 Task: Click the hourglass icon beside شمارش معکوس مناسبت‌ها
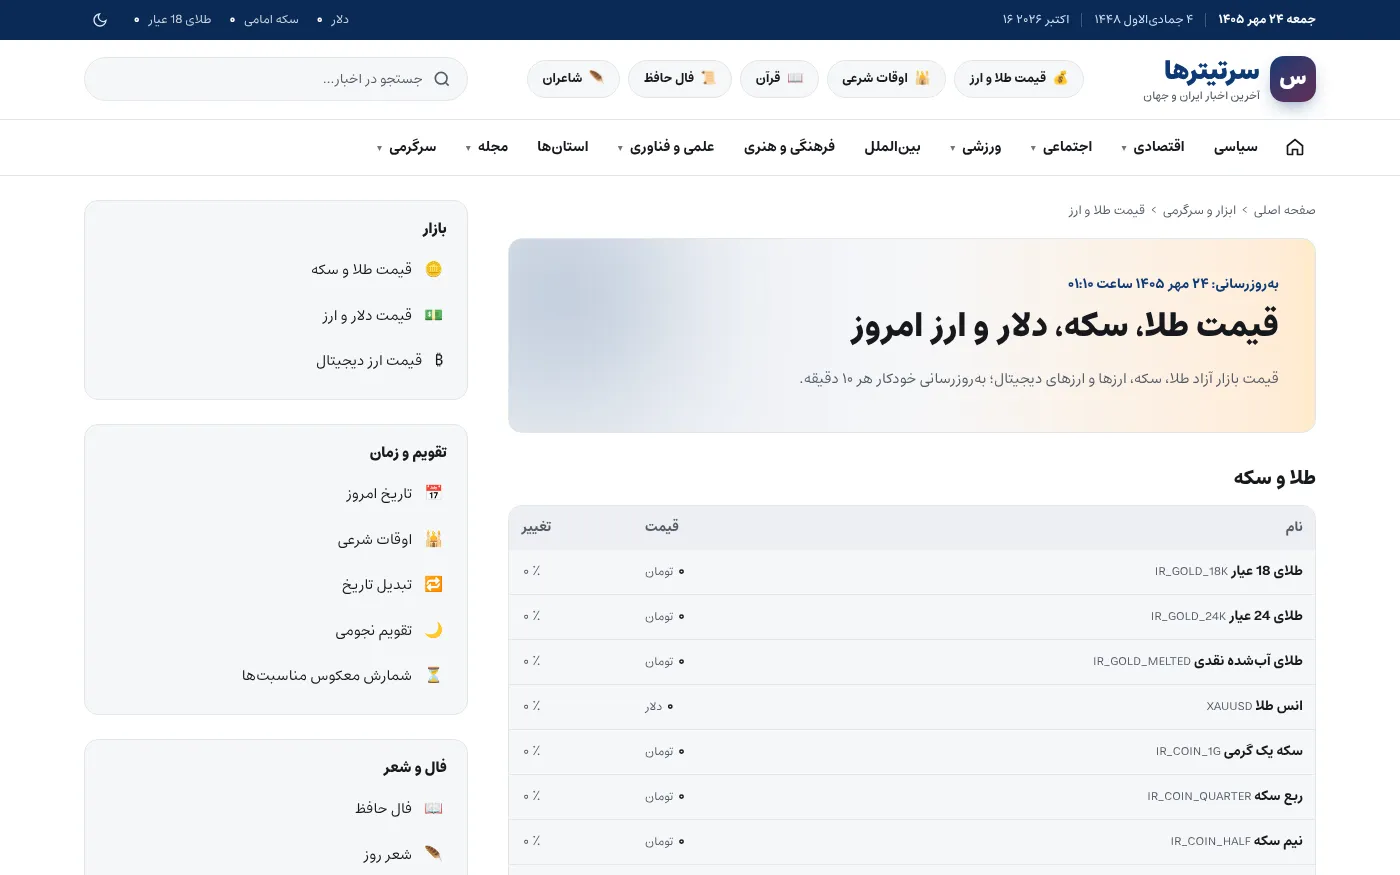tap(434, 675)
